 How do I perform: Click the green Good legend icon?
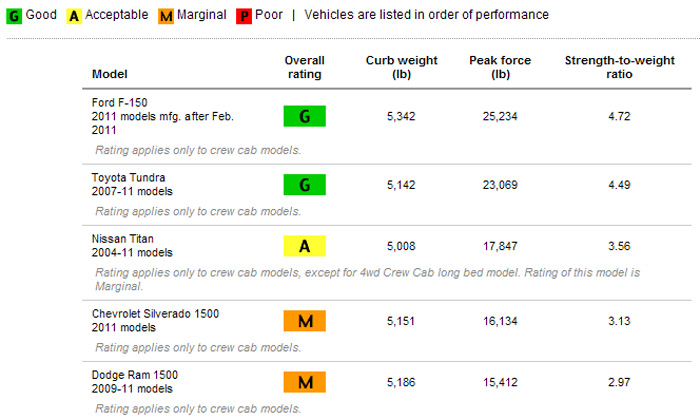[x=14, y=17]
